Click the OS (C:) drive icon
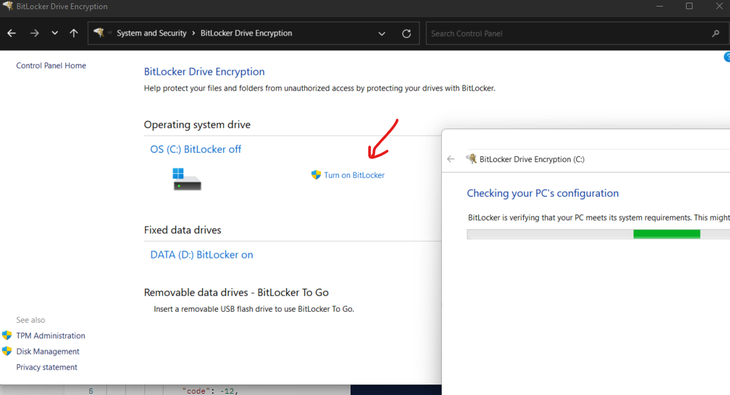This screenshot has height=395, width=730. click(x=187, y=179)
